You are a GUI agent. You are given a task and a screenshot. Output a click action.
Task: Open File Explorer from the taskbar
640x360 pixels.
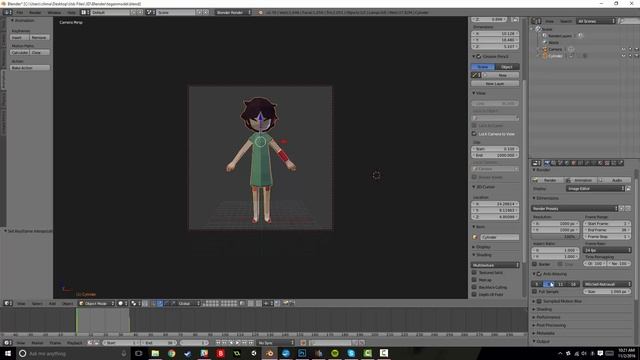click(x=155, y=353)
